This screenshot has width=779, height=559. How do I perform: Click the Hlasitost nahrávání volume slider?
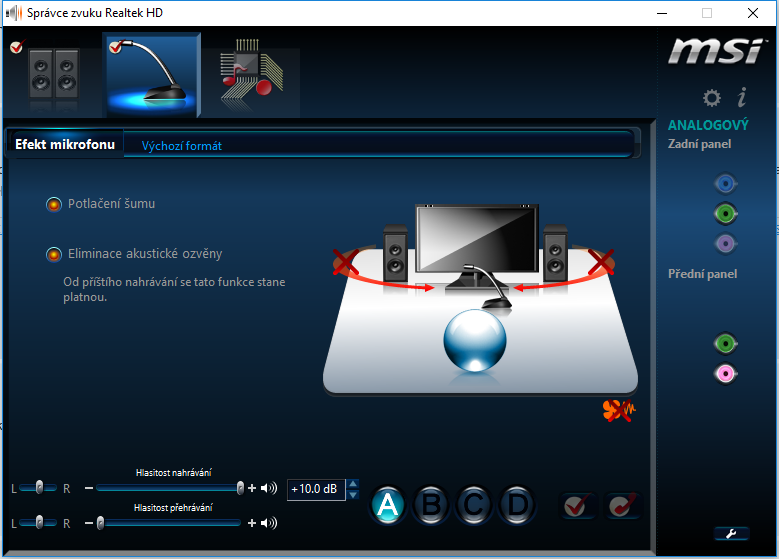tap(168, 488)
